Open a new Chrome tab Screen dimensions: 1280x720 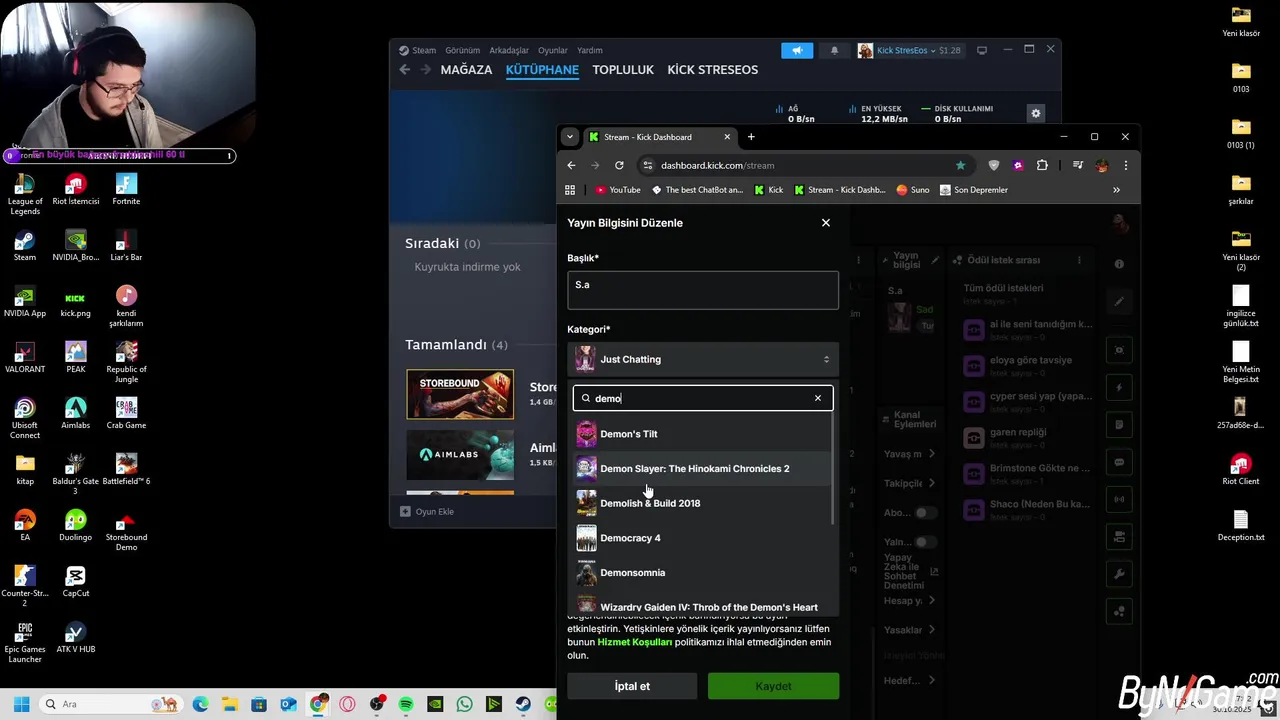tap(751, 137)
